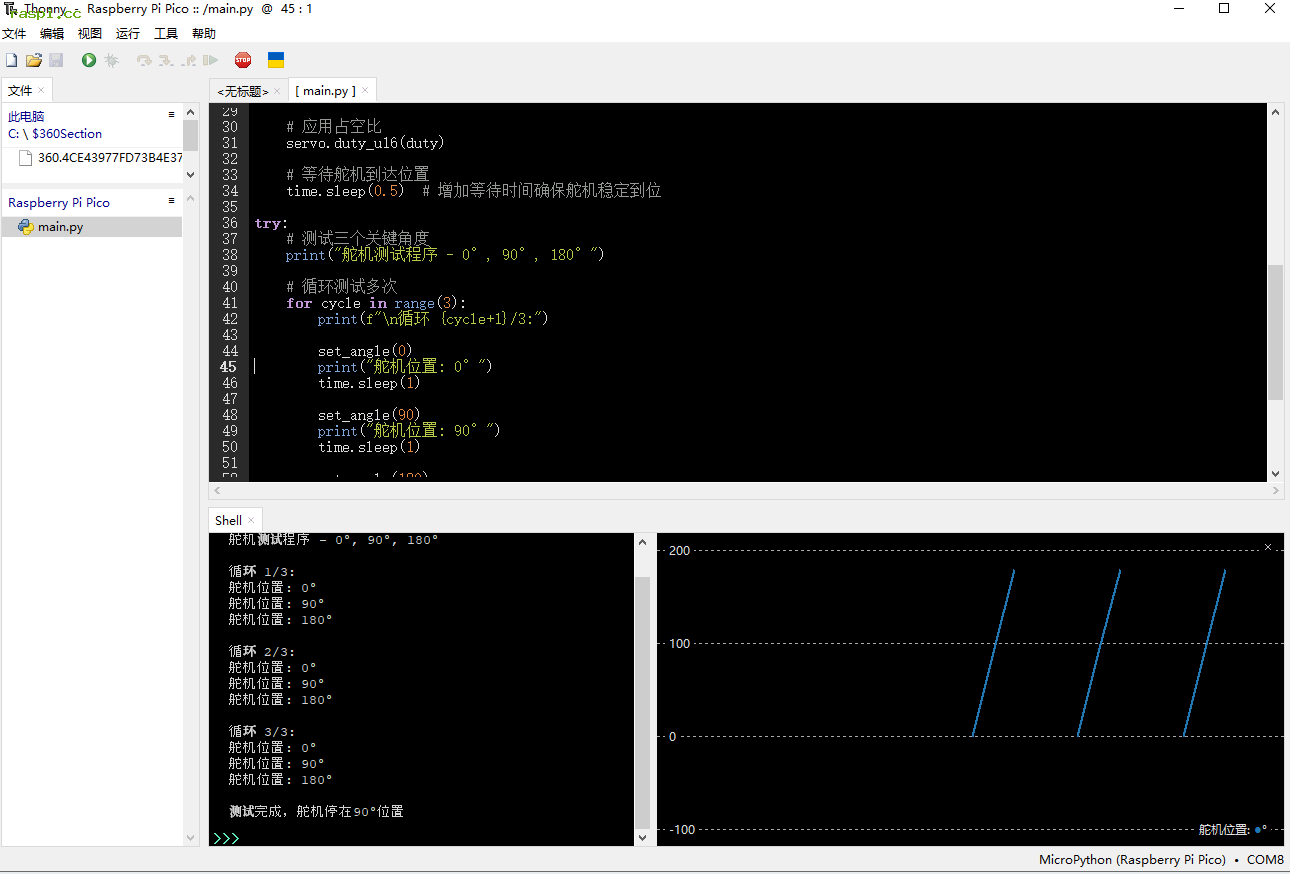Click the Ukraine flag icon

point(276,61)
